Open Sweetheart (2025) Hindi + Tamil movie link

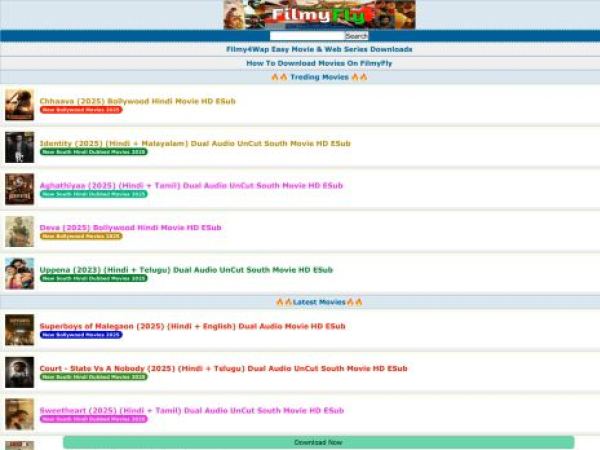tap(192, 410)
